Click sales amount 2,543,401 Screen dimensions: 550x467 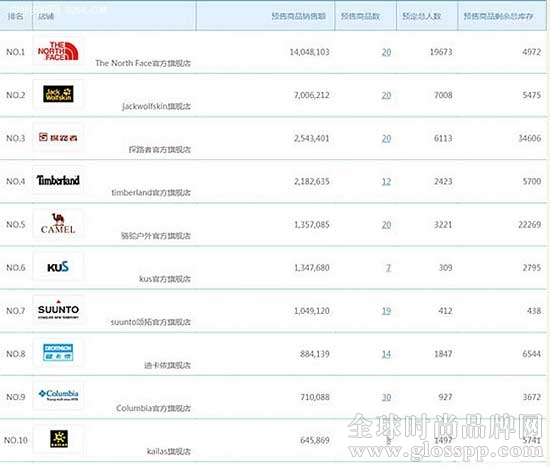[311, 139]
